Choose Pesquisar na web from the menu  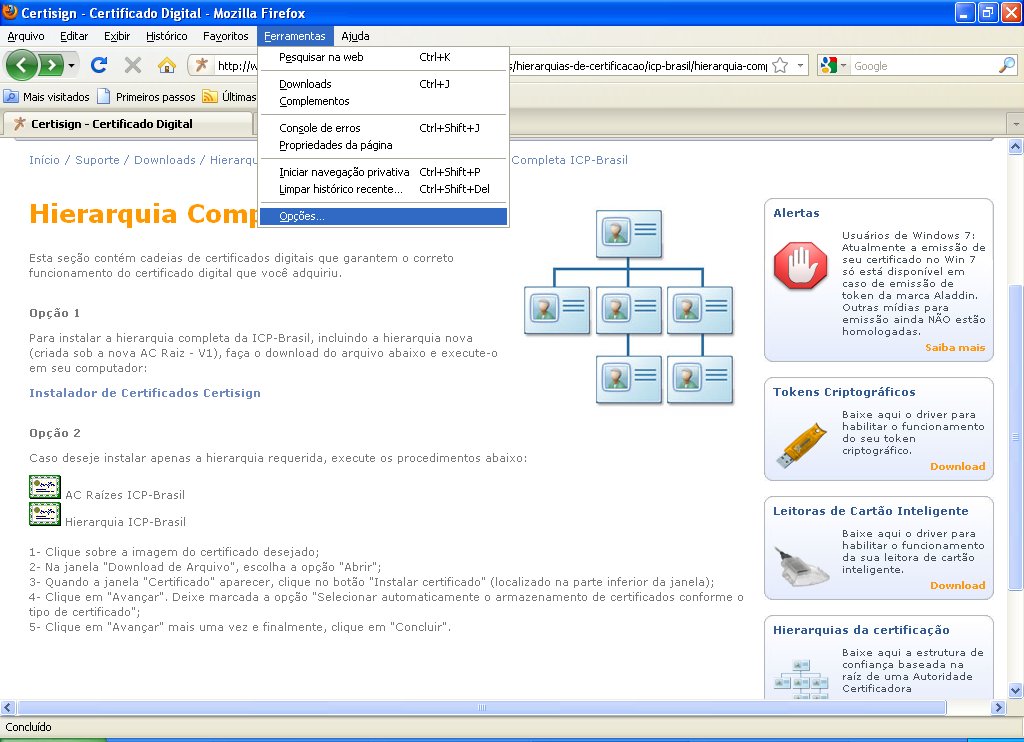pyautogui.click(x=383, y=57)
